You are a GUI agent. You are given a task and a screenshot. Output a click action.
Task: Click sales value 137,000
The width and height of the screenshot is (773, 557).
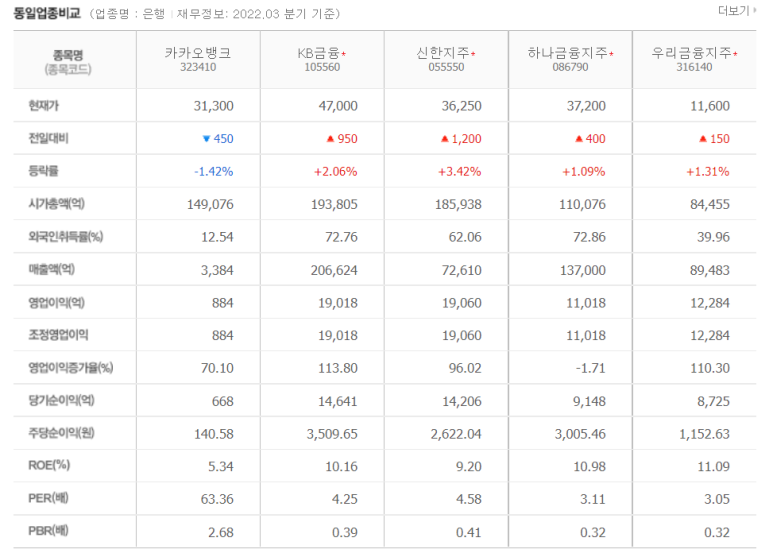pos(583,270)
